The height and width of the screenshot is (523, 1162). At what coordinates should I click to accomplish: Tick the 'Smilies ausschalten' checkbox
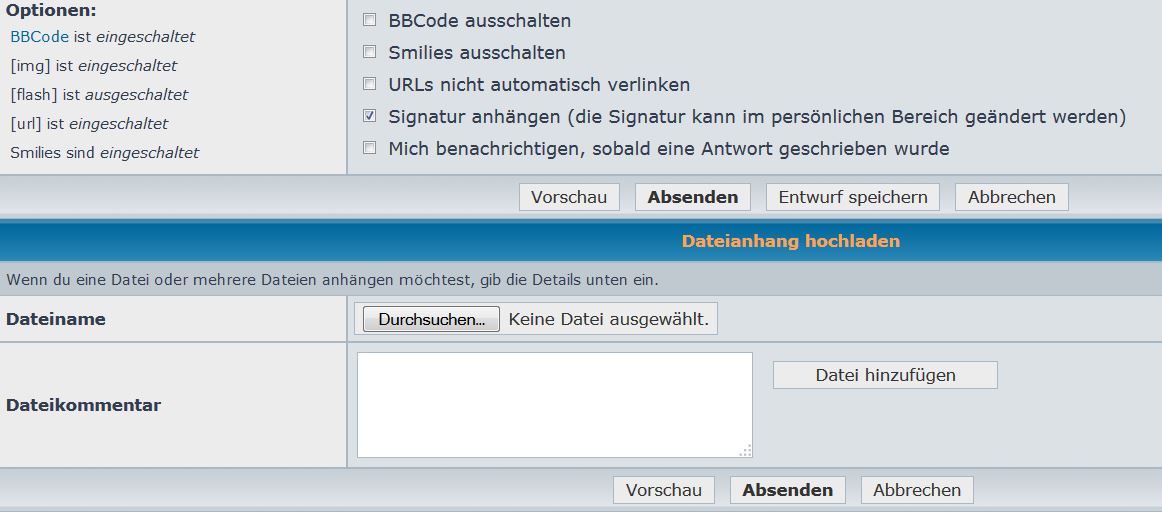coord(370,52)
